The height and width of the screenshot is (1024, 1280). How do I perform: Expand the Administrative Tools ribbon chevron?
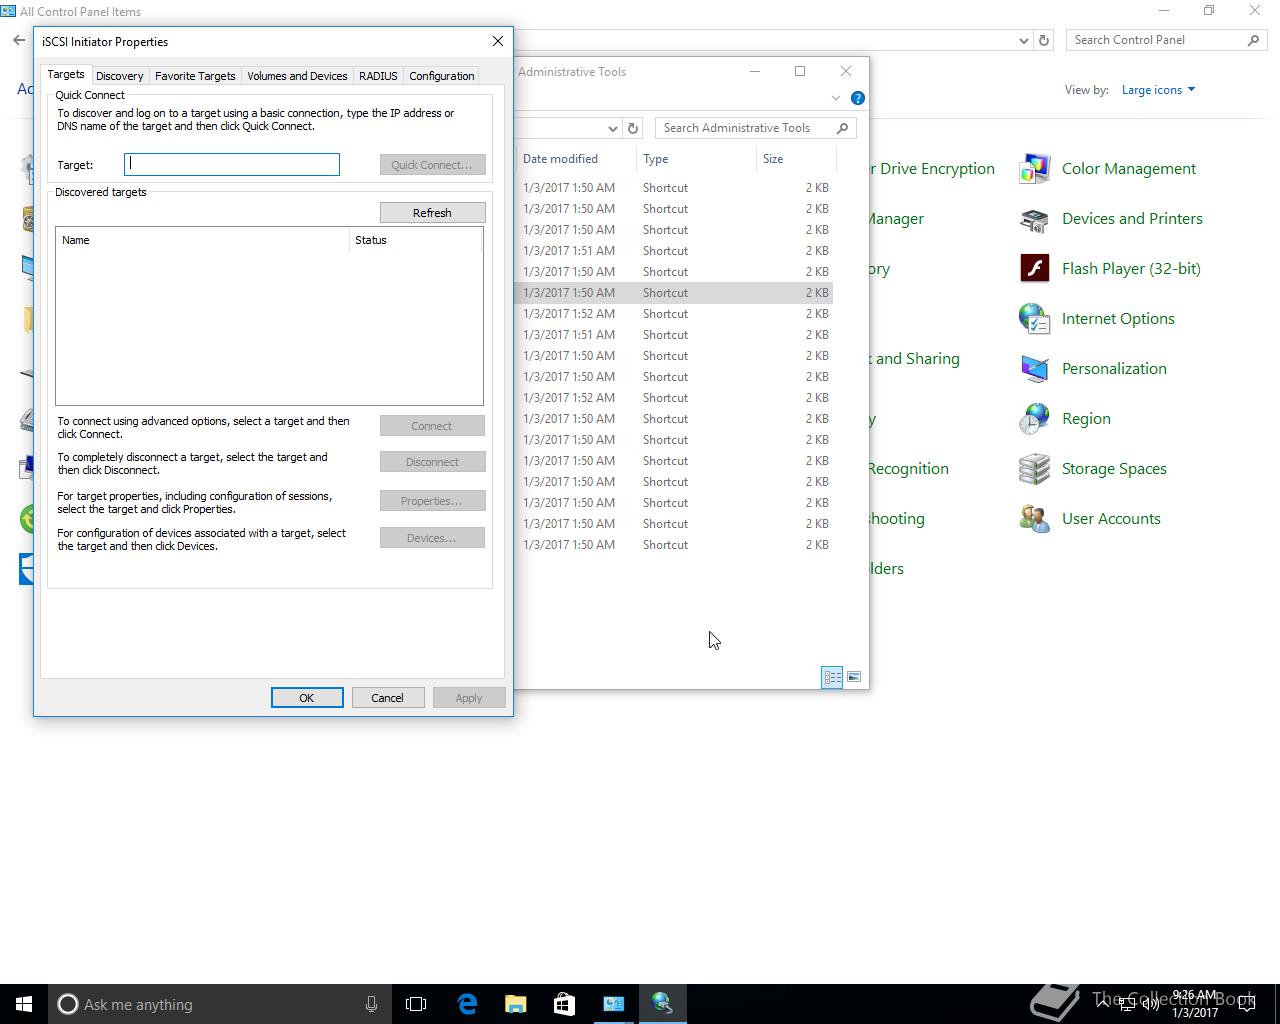click(x=836, y=98)
